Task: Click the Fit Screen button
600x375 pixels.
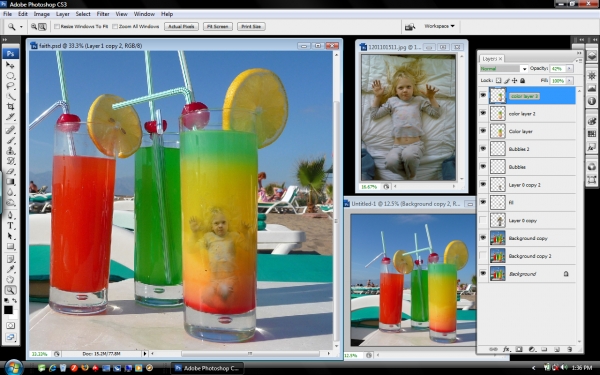Action: (x=218, y=26)
